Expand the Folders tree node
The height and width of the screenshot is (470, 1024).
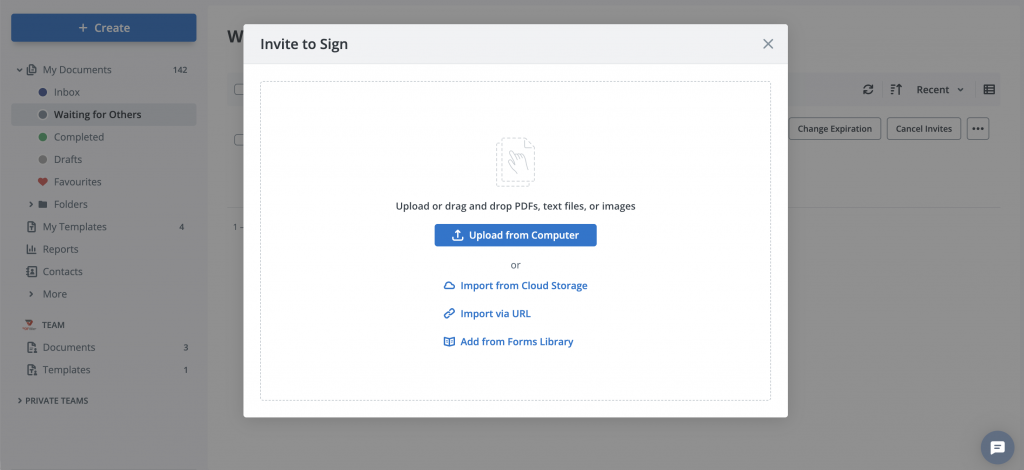point(31,204)
